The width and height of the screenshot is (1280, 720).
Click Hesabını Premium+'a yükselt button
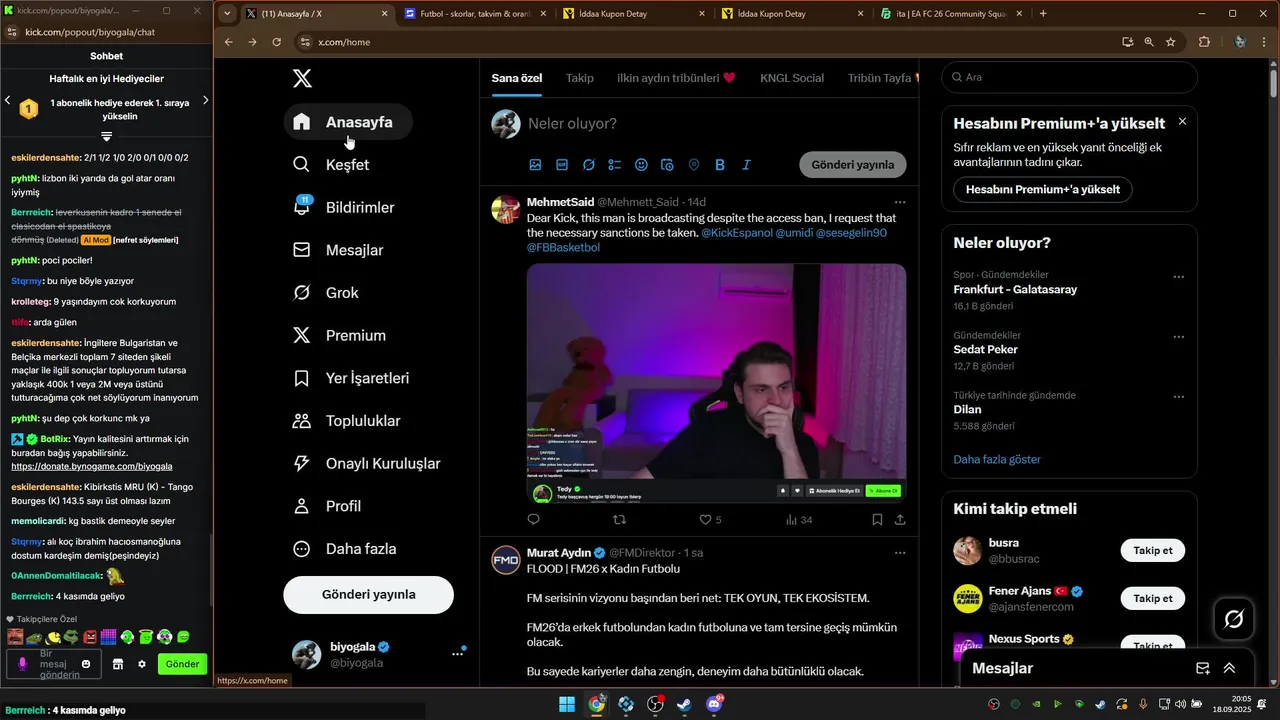[1043, 189]
